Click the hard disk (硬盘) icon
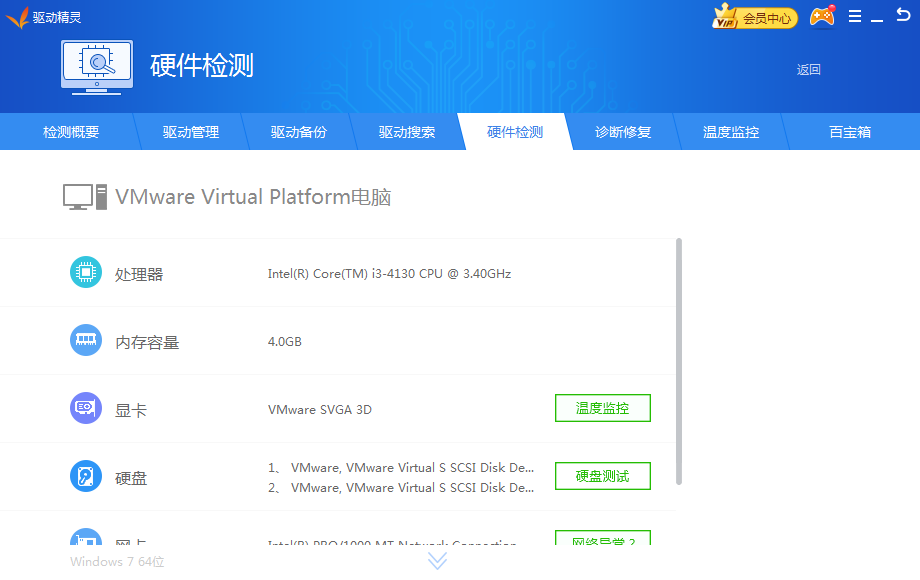 [86, 477]
